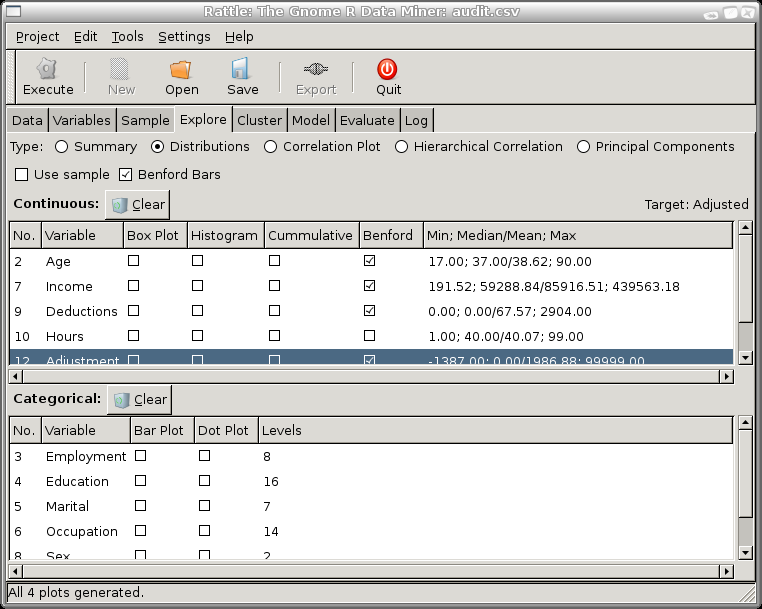
Task: Check Histogram for Age
Action: click(x=197, y=261)
